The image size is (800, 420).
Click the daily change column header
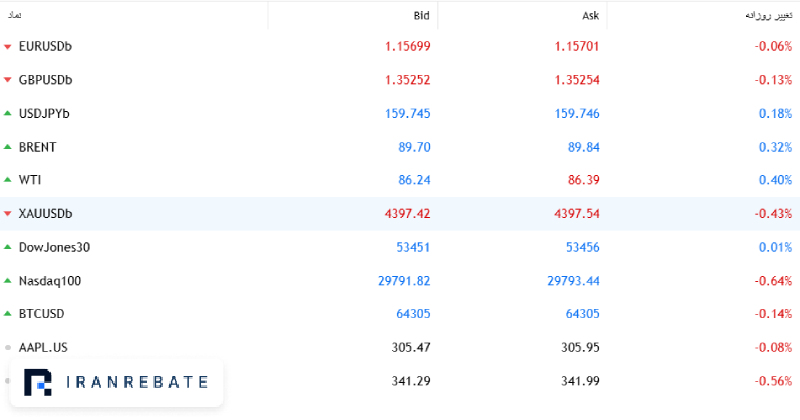[769, 16]
